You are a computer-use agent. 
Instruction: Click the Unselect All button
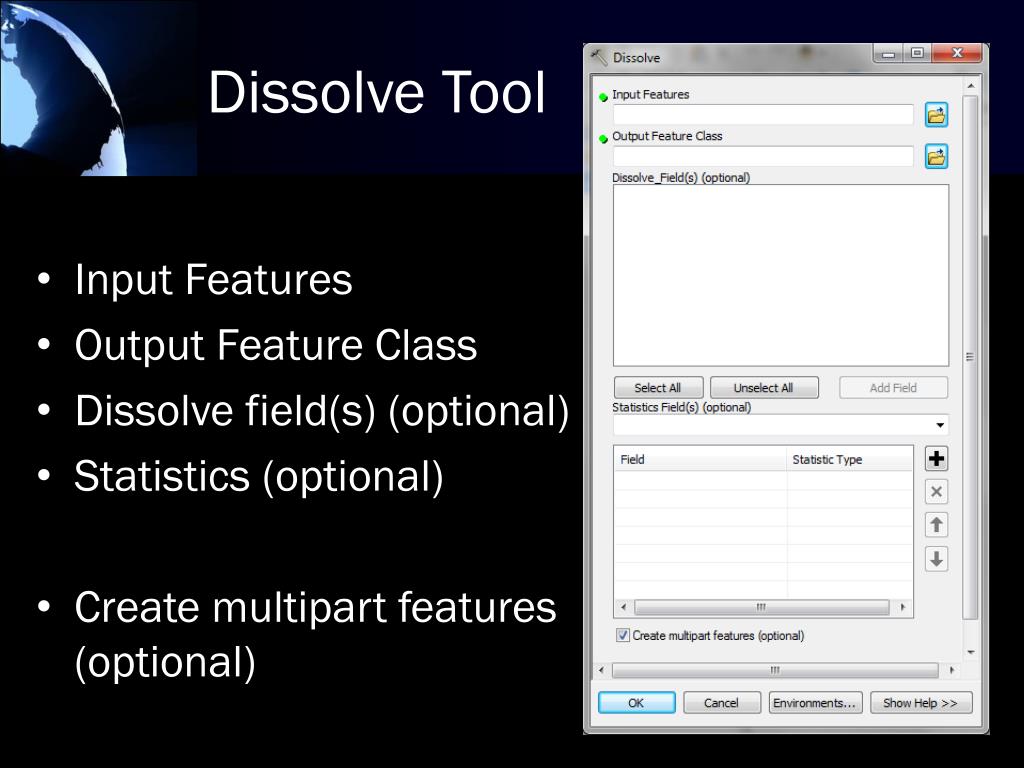(x=763, y=387)
